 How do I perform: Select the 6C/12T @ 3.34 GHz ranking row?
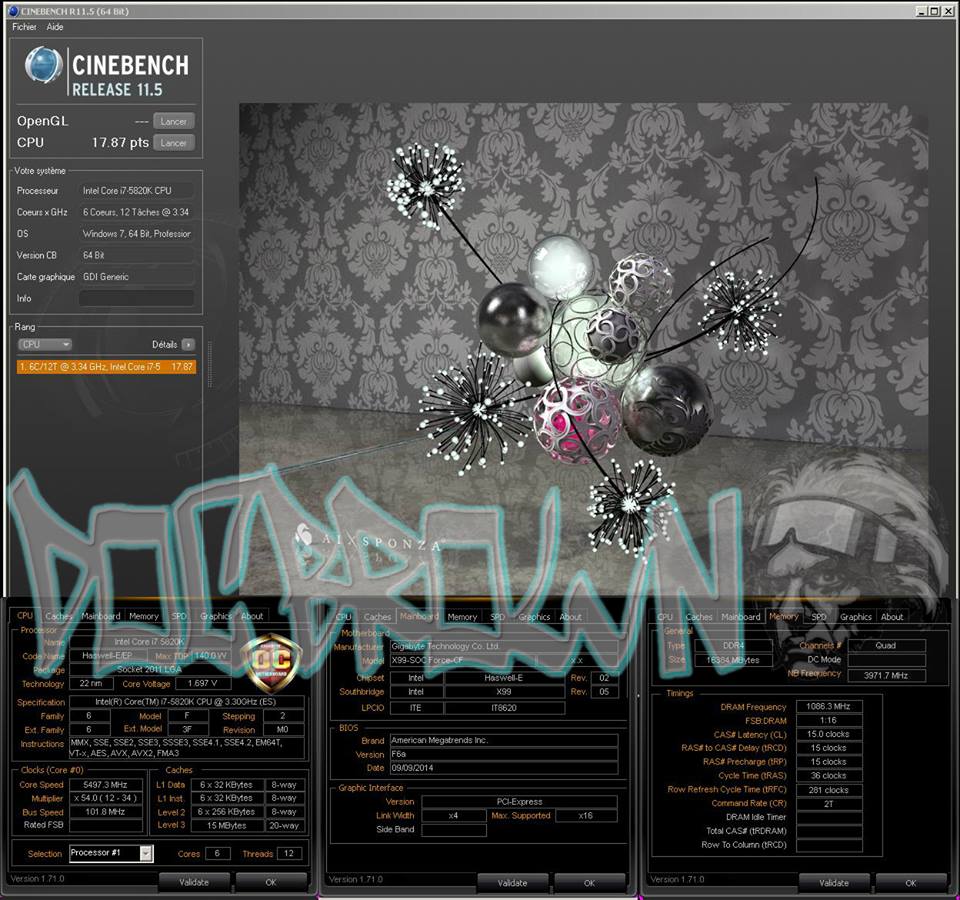click(x=107, y=367)
